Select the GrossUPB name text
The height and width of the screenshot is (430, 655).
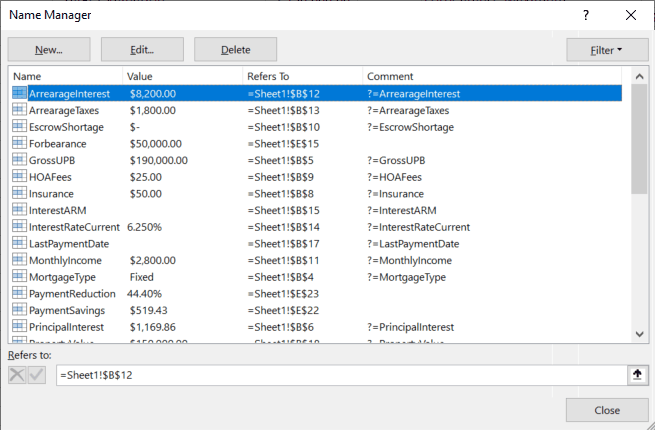tap(52, 160)
